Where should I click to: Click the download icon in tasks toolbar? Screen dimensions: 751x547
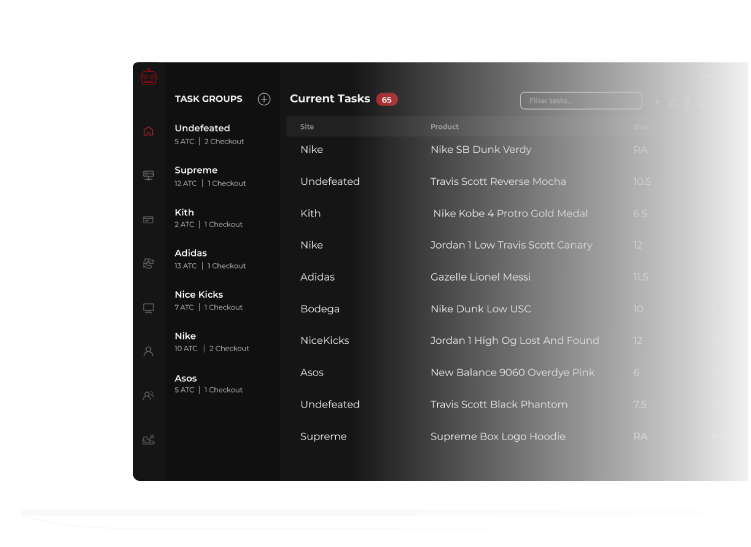[719, 102]
